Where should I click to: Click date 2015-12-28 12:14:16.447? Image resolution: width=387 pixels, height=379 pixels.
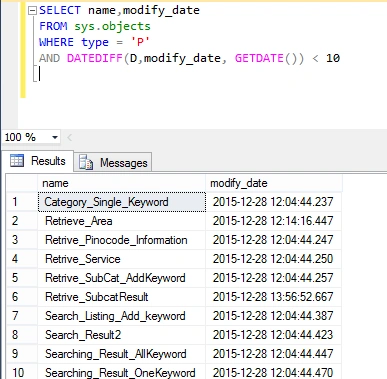click(274, 221)
